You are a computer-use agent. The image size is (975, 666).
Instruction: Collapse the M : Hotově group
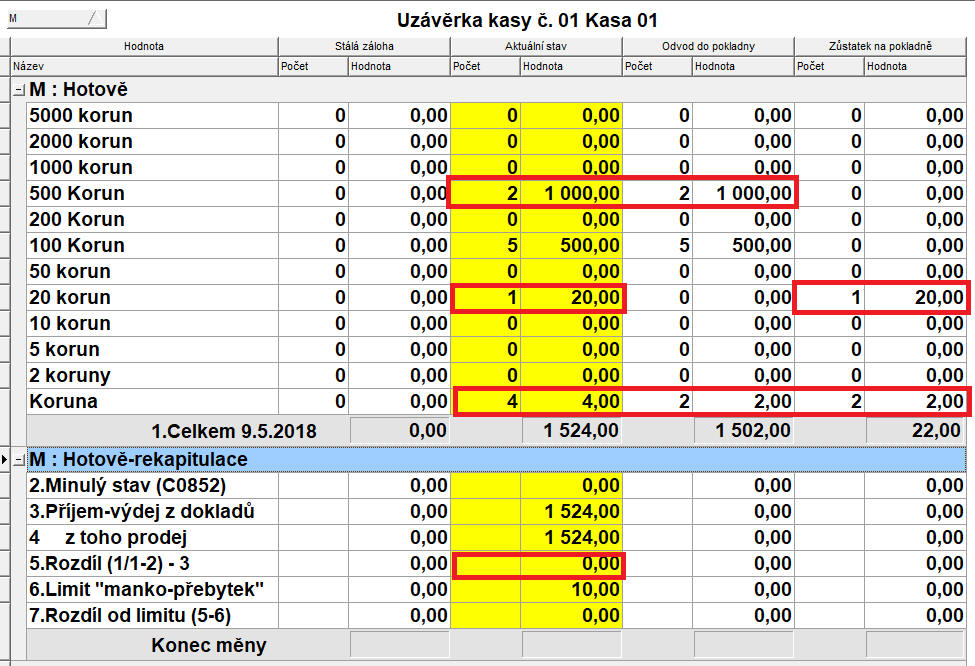(19, 90)
